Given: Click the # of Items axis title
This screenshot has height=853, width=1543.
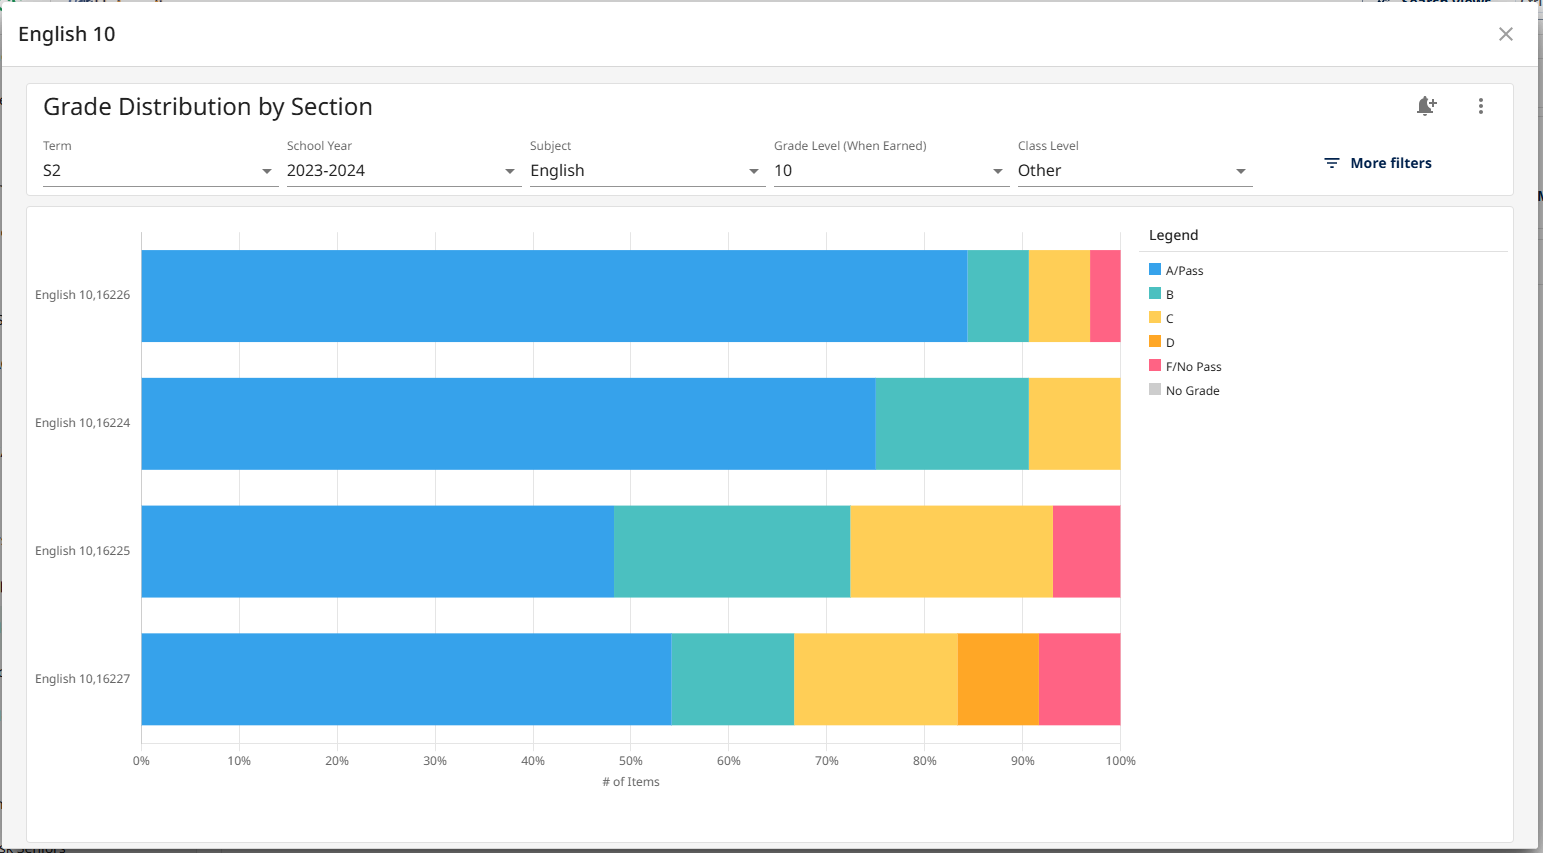Looking at the screenshot, I should (x=631, y=782).
